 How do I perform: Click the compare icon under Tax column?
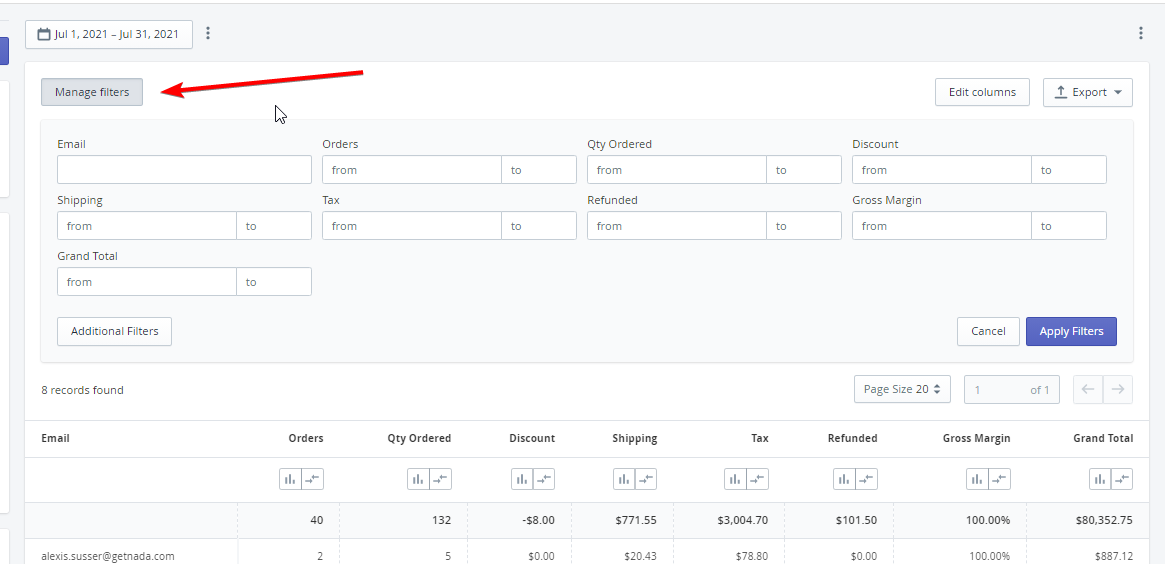pyautogui.click(x=758, y=479)
